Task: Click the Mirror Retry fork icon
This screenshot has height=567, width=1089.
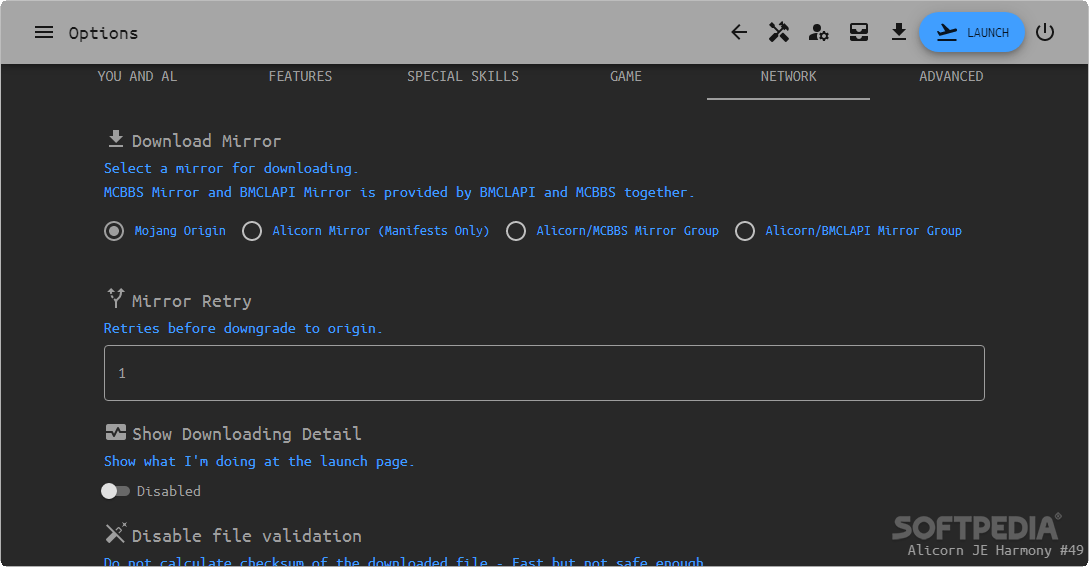Action: (116, 298)
